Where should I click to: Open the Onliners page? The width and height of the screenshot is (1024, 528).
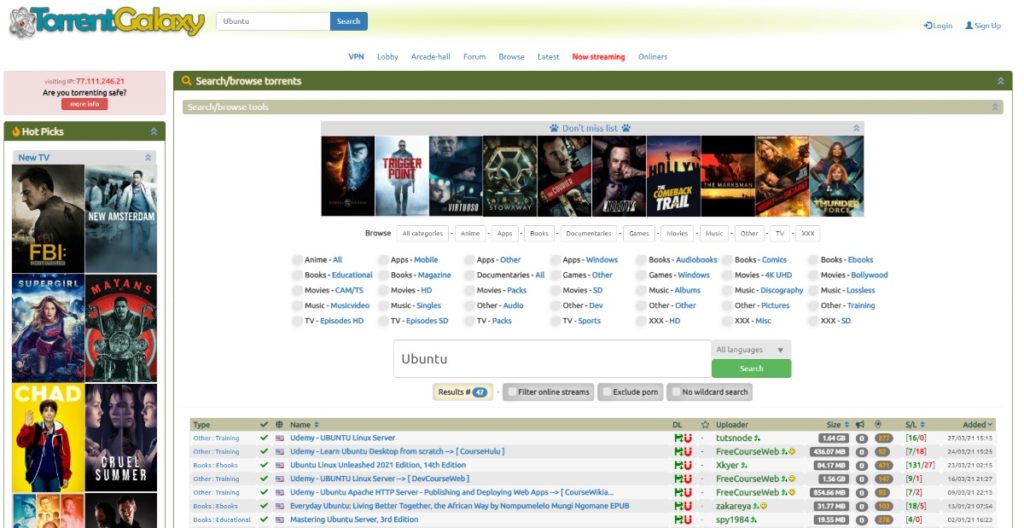coord(652,57)
